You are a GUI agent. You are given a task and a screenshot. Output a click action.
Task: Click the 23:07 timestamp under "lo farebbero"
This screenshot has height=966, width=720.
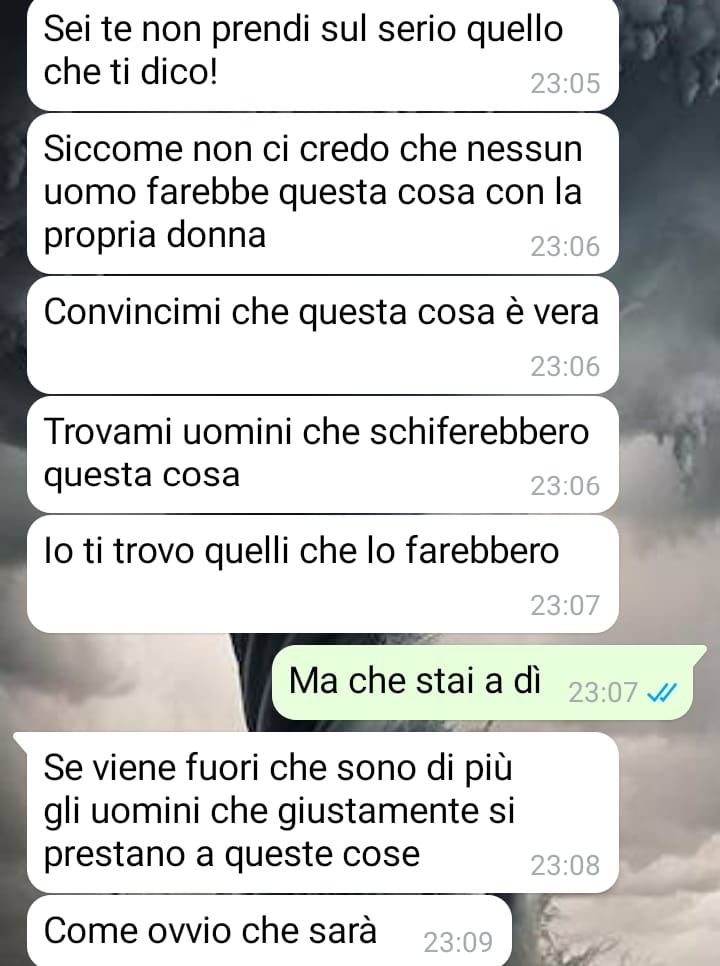pyautogui.click(x=565, y=606)
